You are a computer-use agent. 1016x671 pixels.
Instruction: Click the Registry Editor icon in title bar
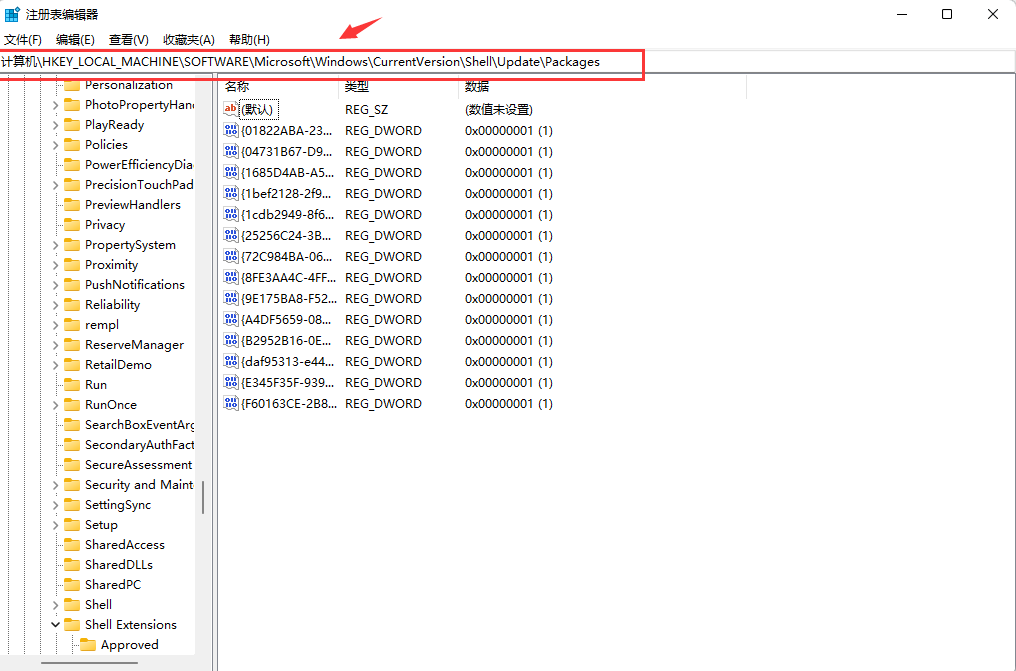[x=11, y=13]
